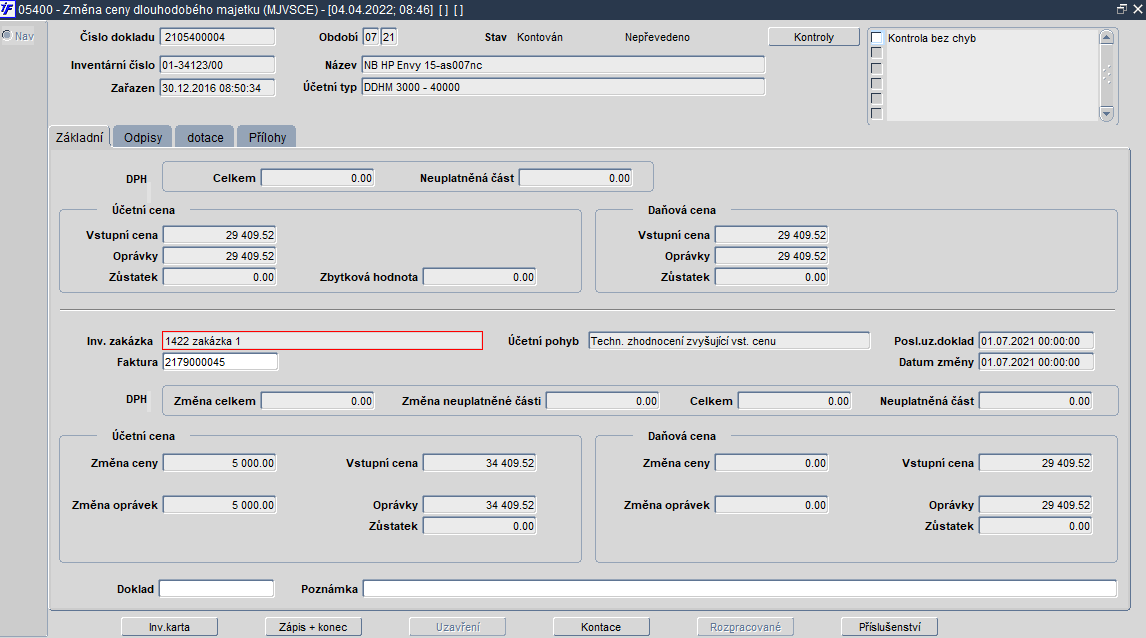Click the top DPH Celkem field
Viewport: 1146px width, 638px height.
pos(318,178)
